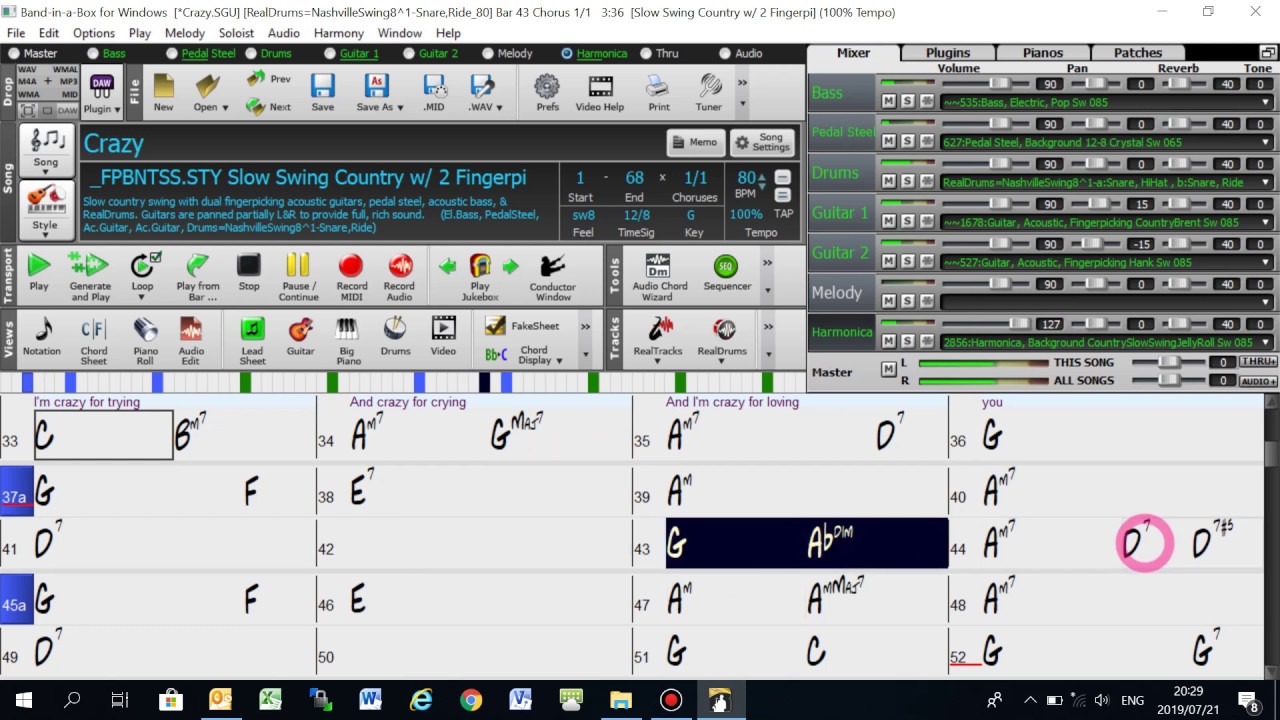
Task: Open Lead Sheet window
Action: pyautogui.click(x=252, y=340)
